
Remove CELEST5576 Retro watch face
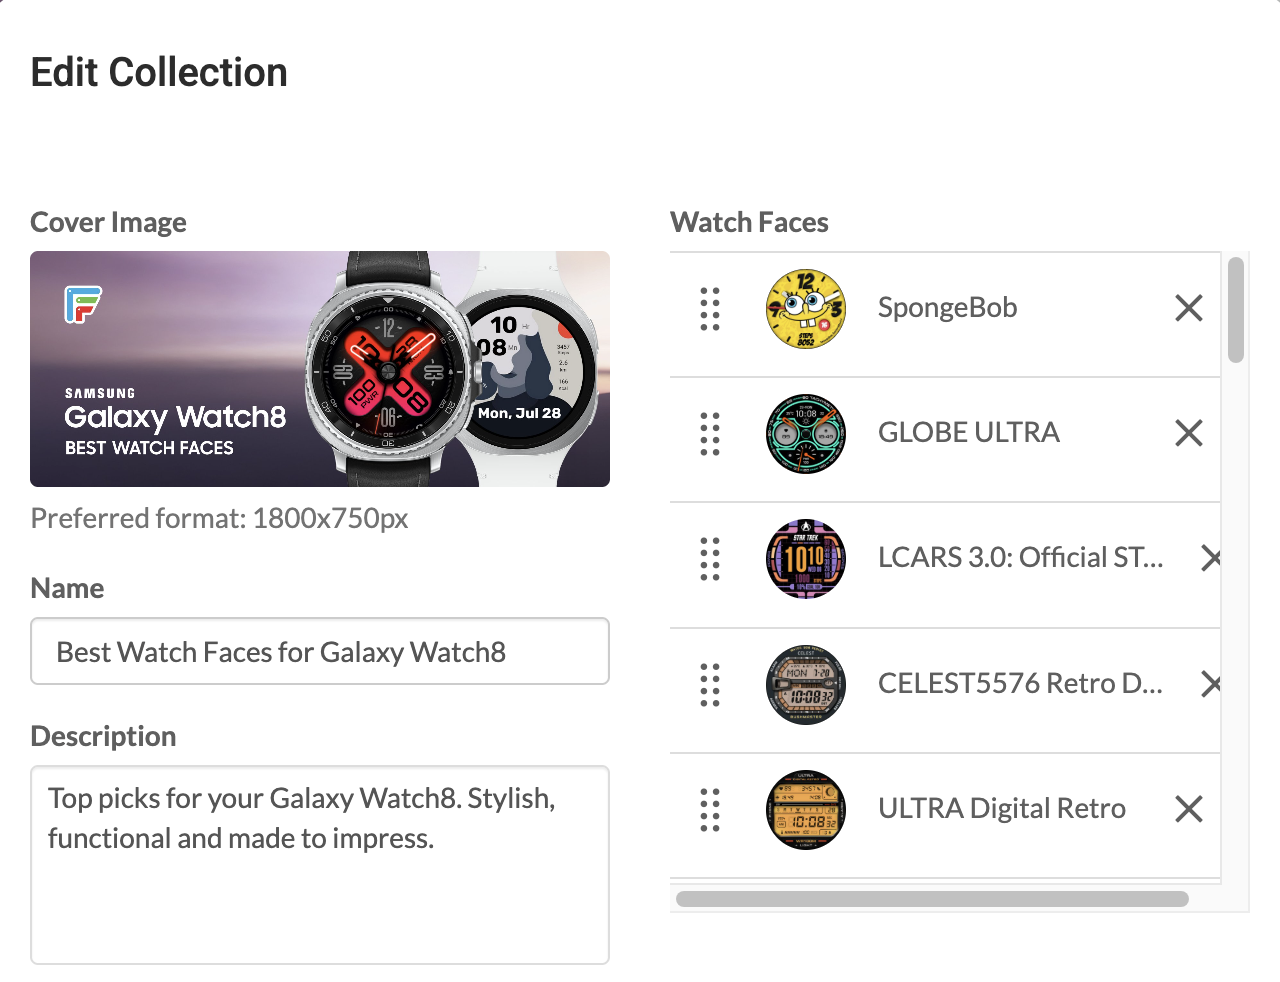pyautogui.click(x=1210, y=684)
